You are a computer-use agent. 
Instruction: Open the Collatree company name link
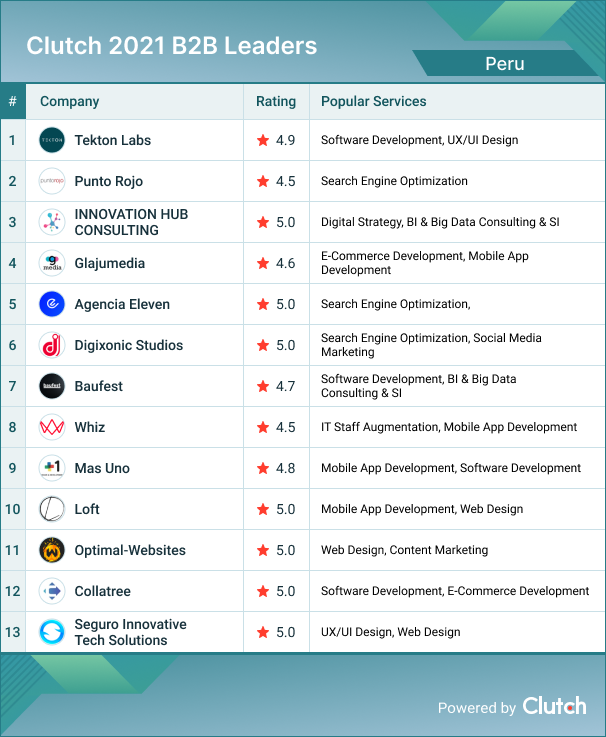point(102,591)
